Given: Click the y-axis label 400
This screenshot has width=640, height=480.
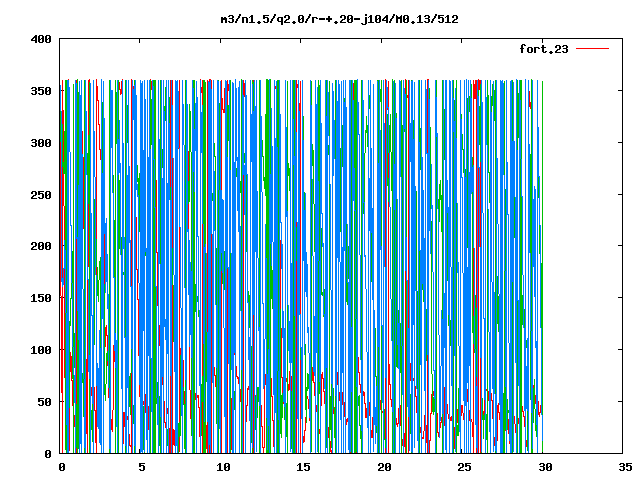Looking at the screenshot, I should [x=41, y=39].
